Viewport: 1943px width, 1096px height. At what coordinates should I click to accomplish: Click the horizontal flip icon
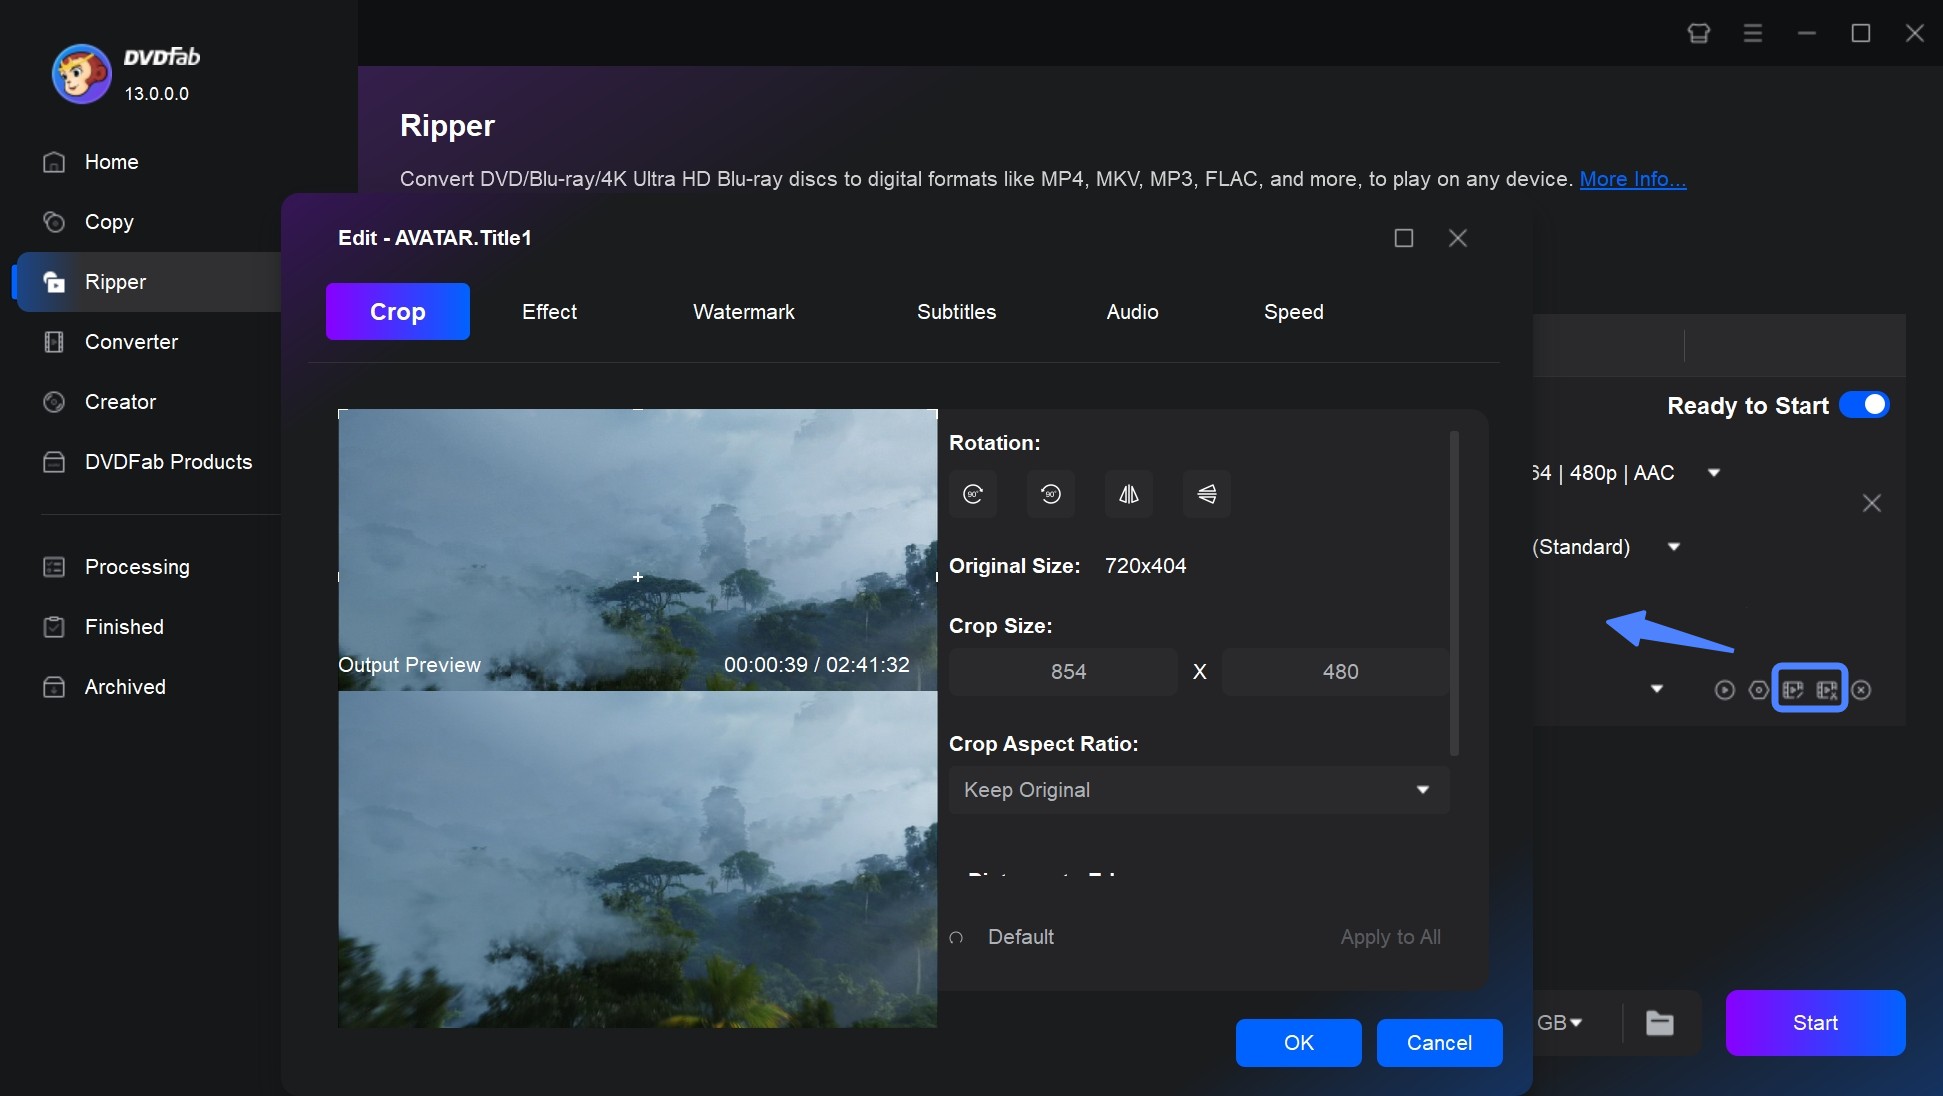tap(1126, 493)
